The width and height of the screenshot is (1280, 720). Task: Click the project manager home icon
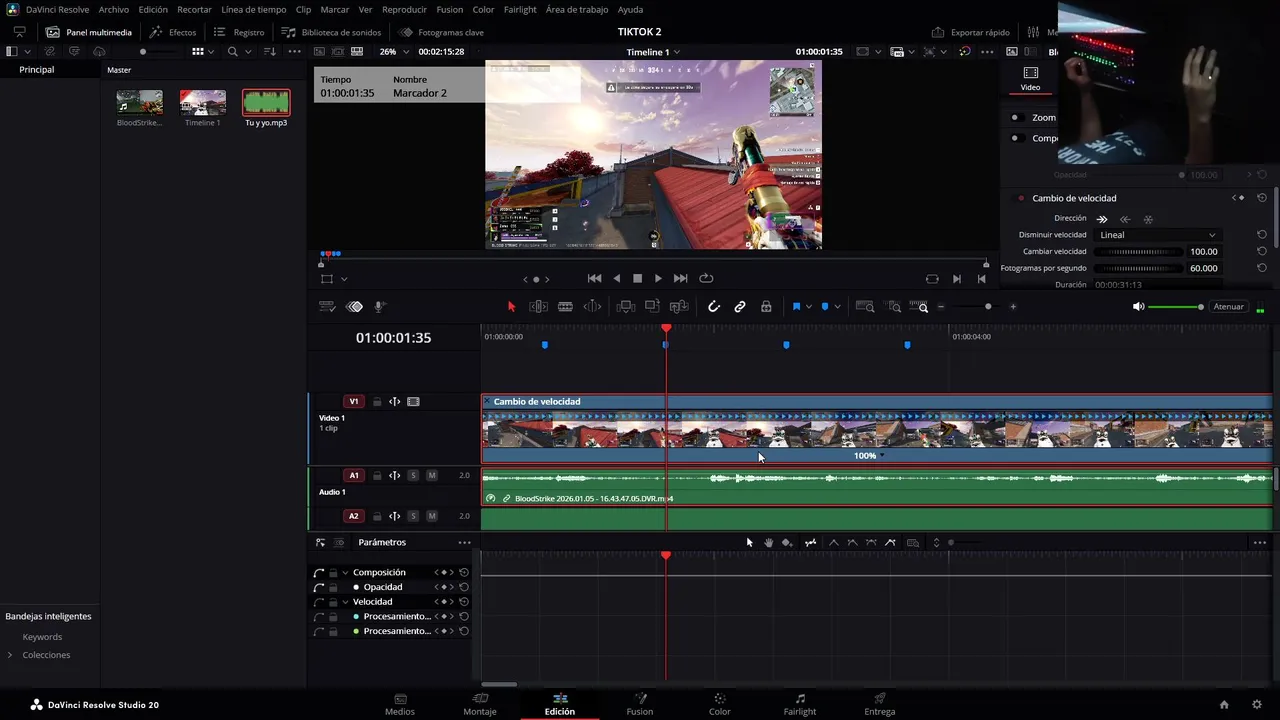1224,705
